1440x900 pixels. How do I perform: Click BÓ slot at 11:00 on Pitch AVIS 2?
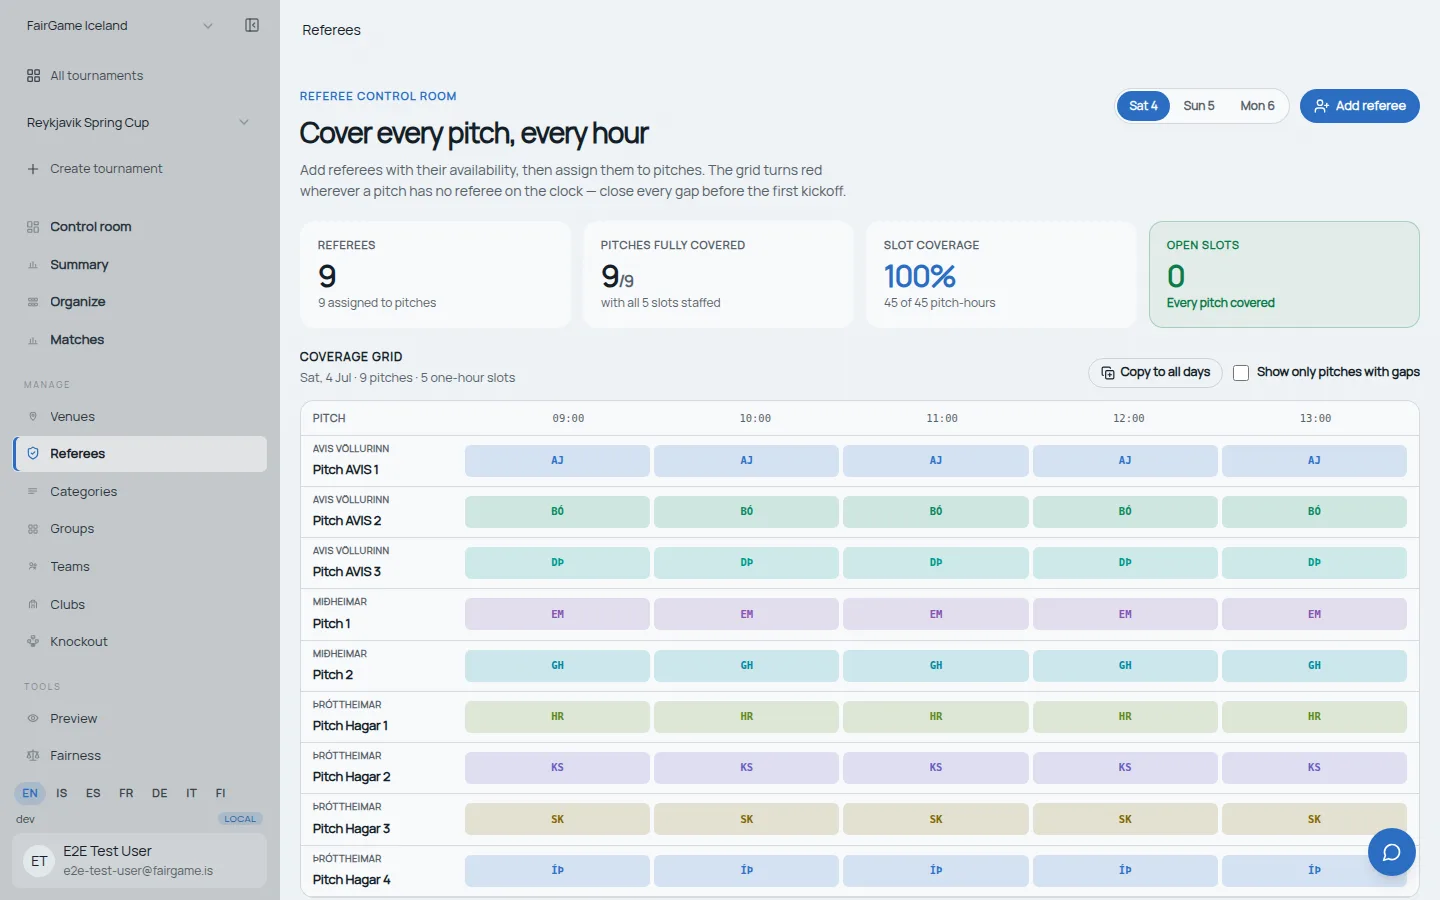[936, 512]
